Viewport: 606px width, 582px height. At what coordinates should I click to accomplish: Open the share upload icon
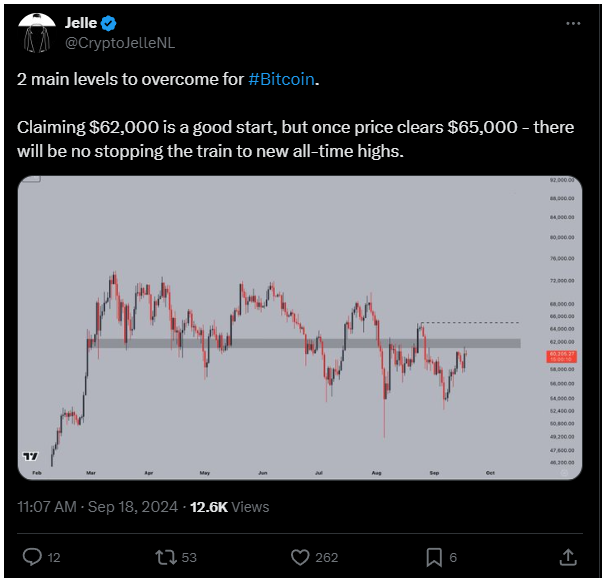click(x=568, y=557)
